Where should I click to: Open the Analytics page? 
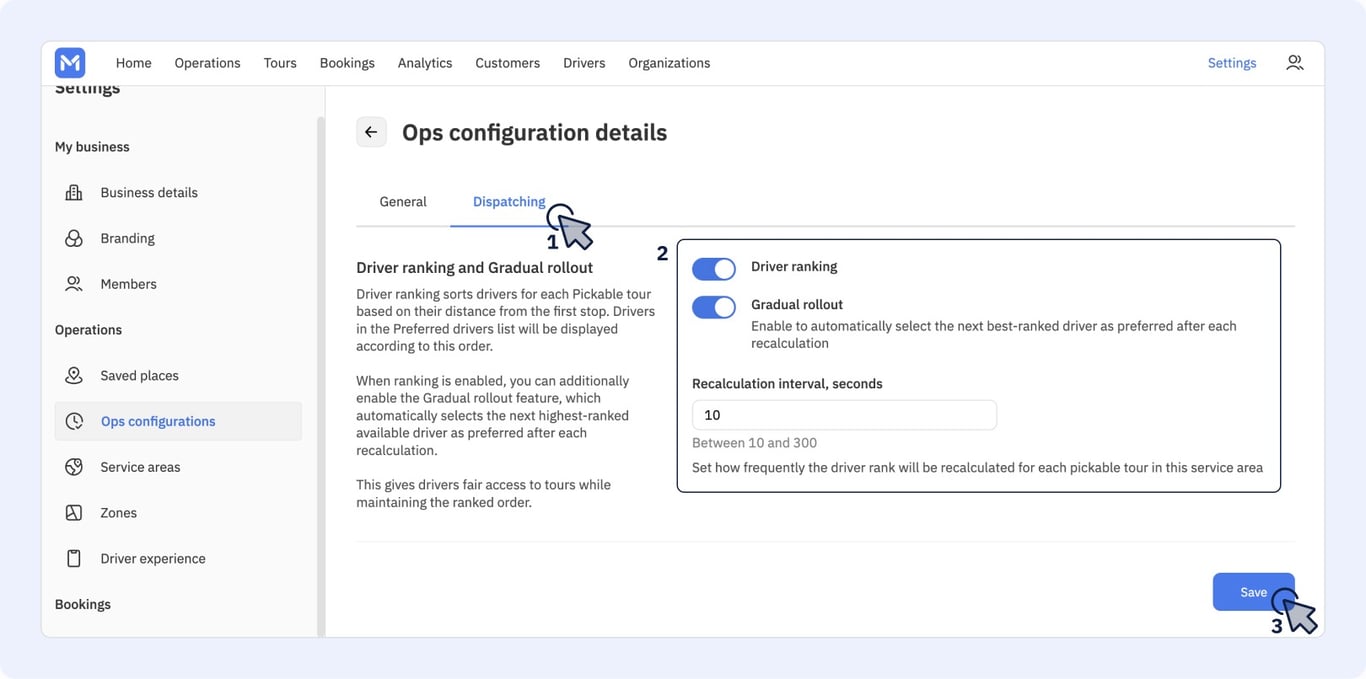[x=425, y=63]
